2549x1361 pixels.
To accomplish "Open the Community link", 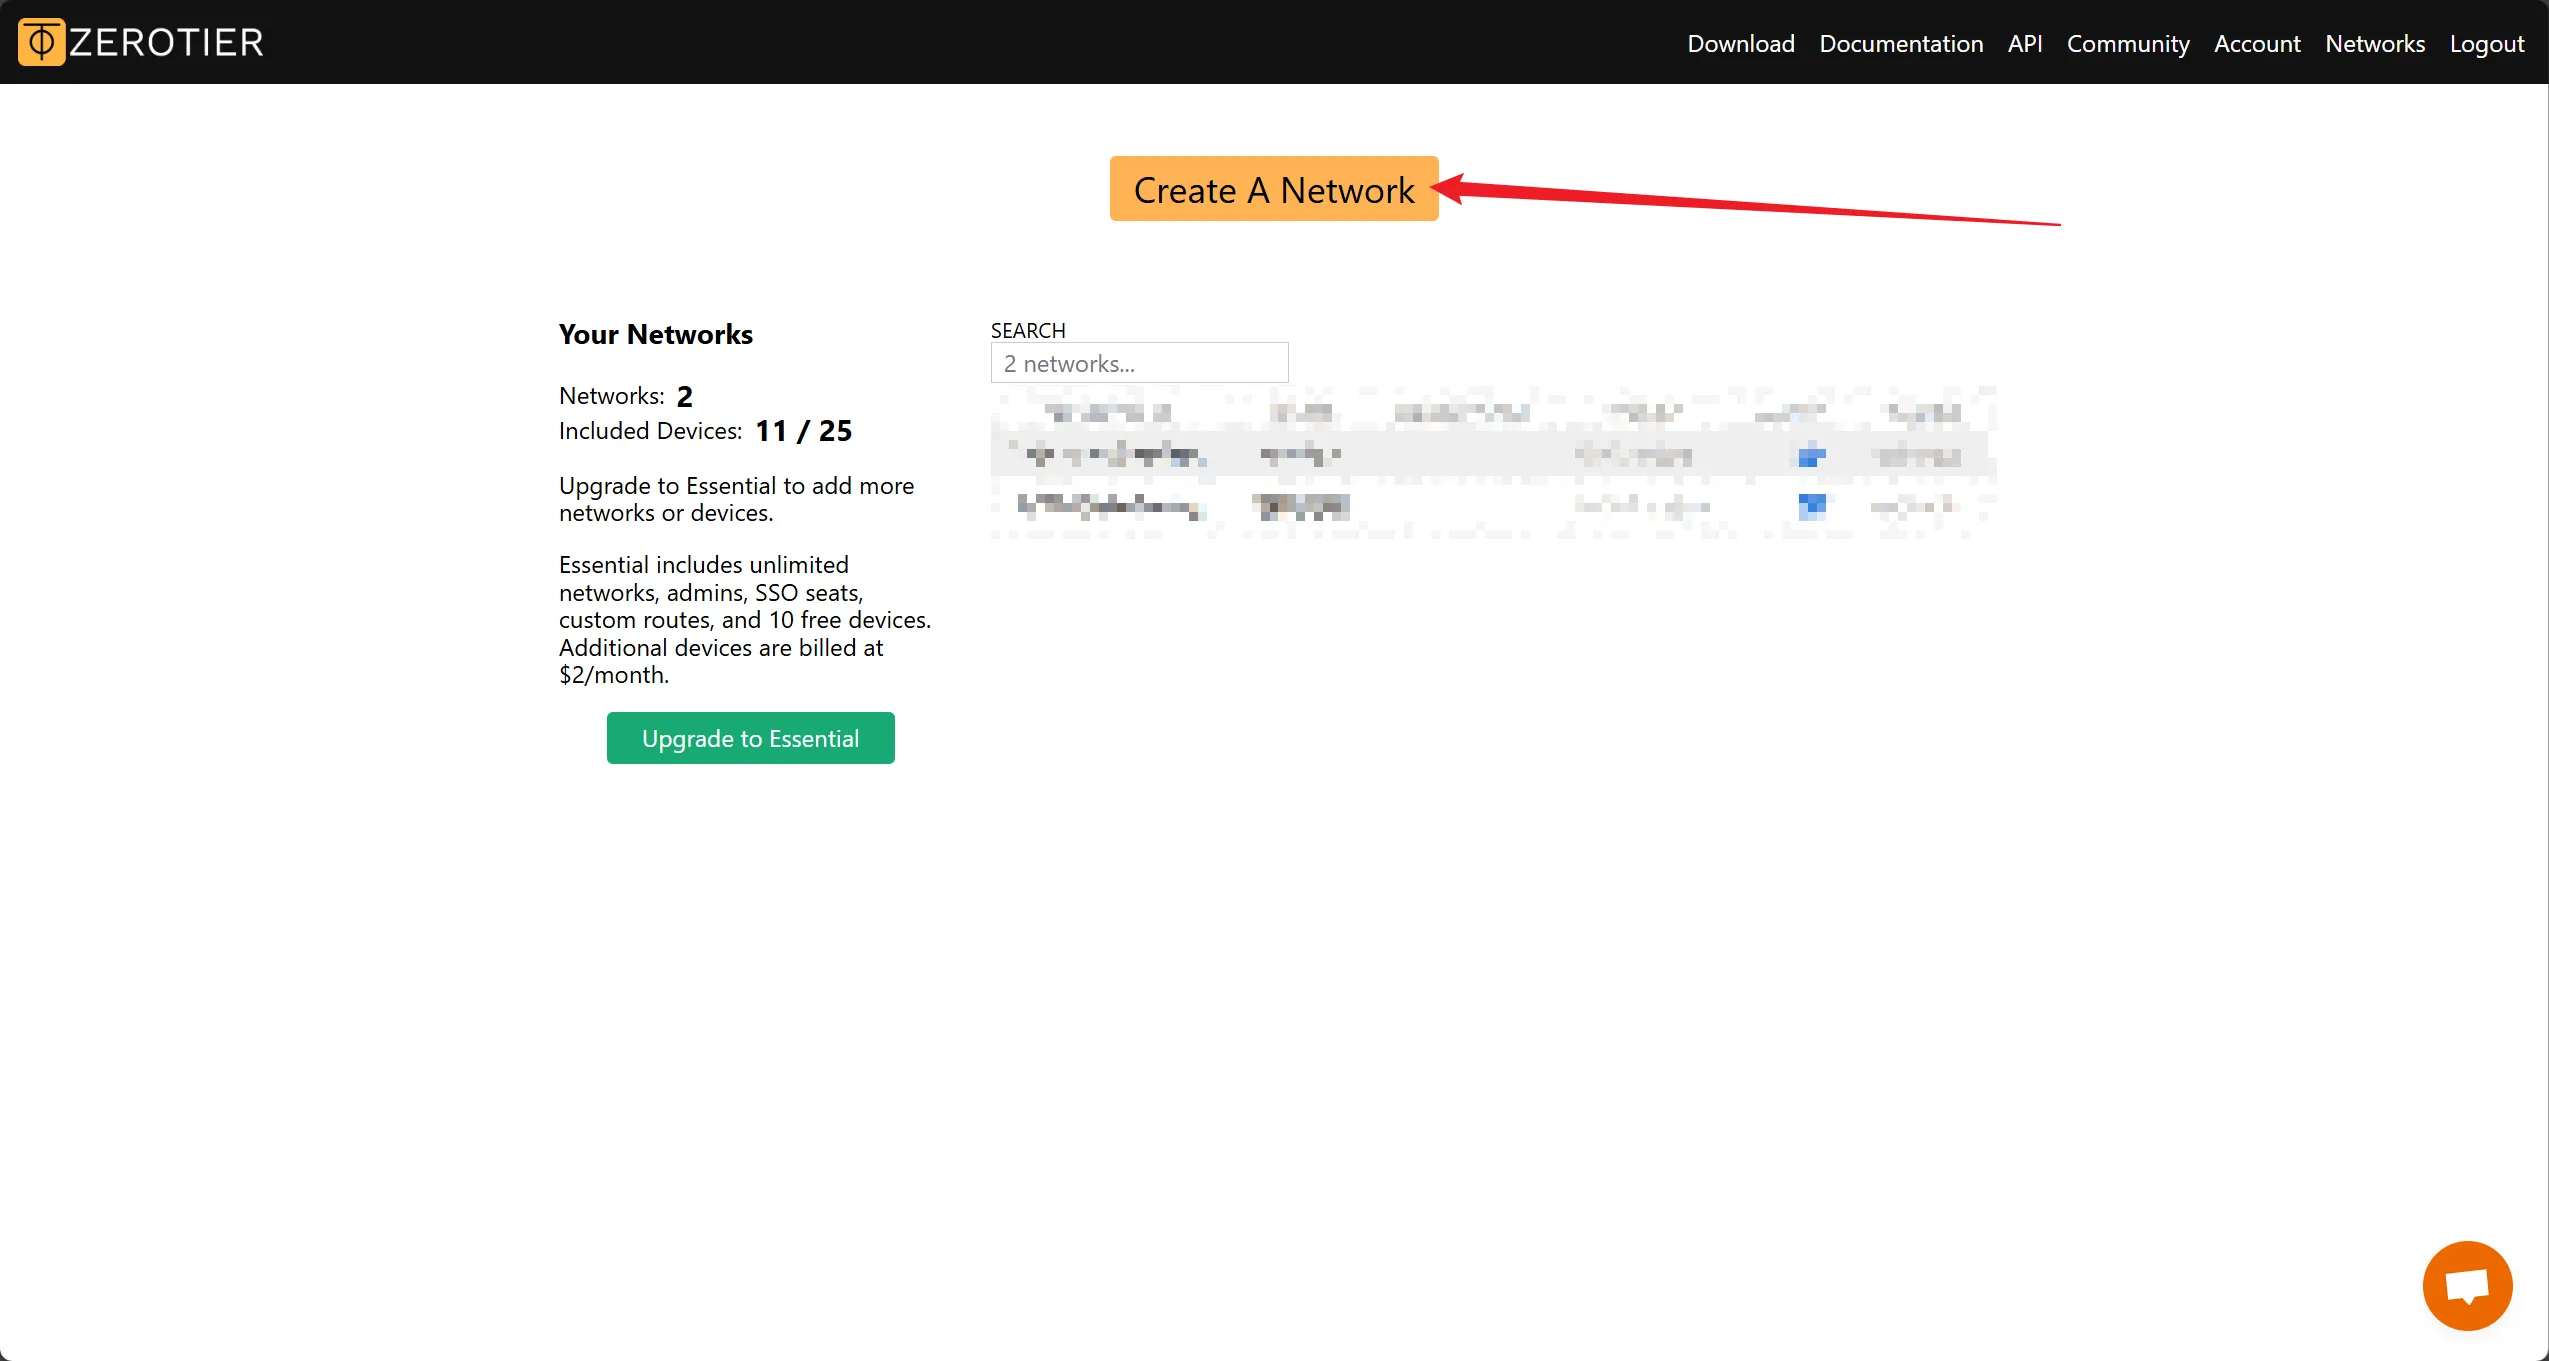I will tap(2127, 44).
